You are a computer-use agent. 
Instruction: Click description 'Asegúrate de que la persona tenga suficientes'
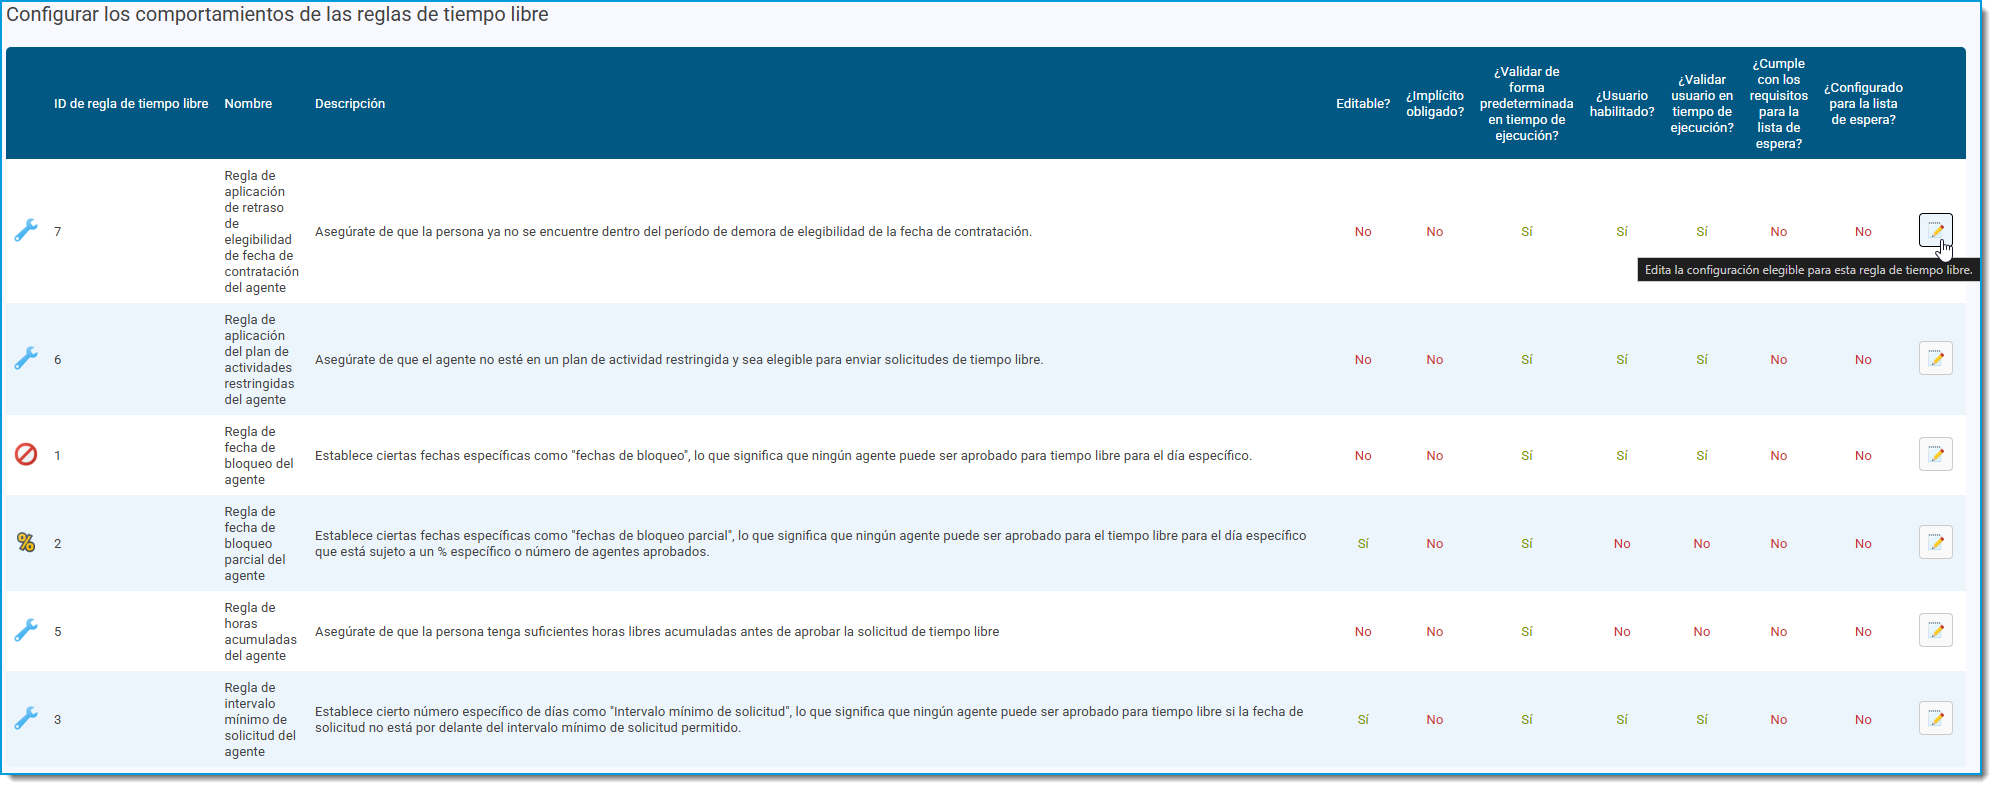(x=657, y=631)
